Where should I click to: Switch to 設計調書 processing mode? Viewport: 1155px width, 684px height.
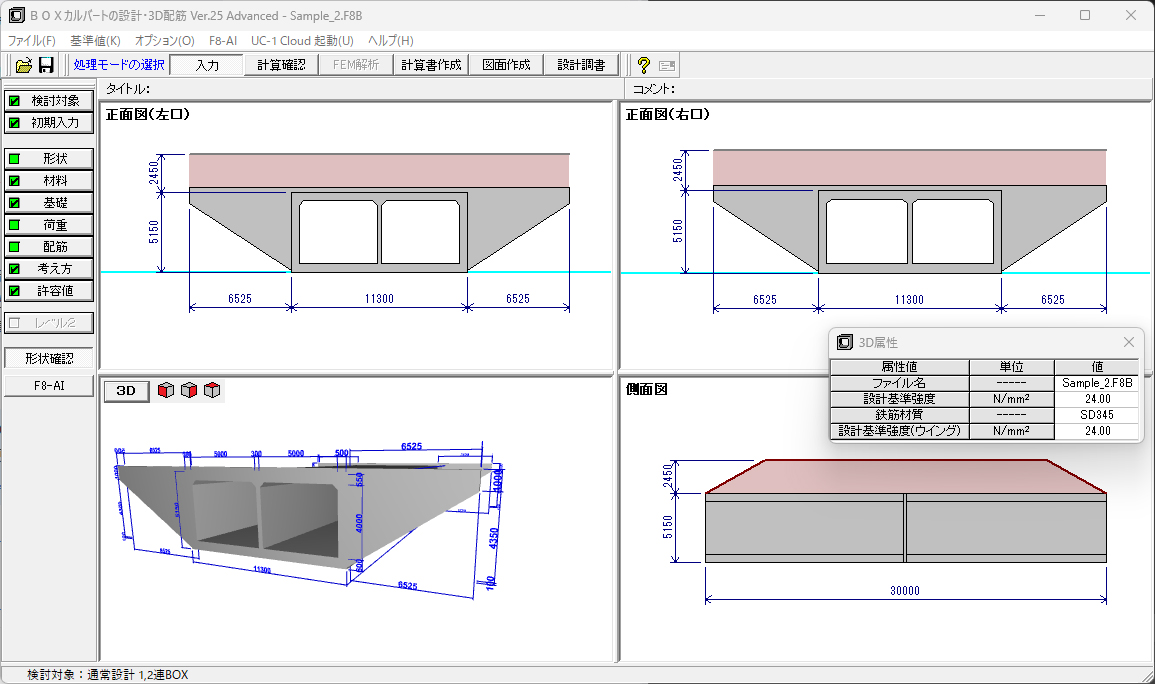click(x=581, y=66)
